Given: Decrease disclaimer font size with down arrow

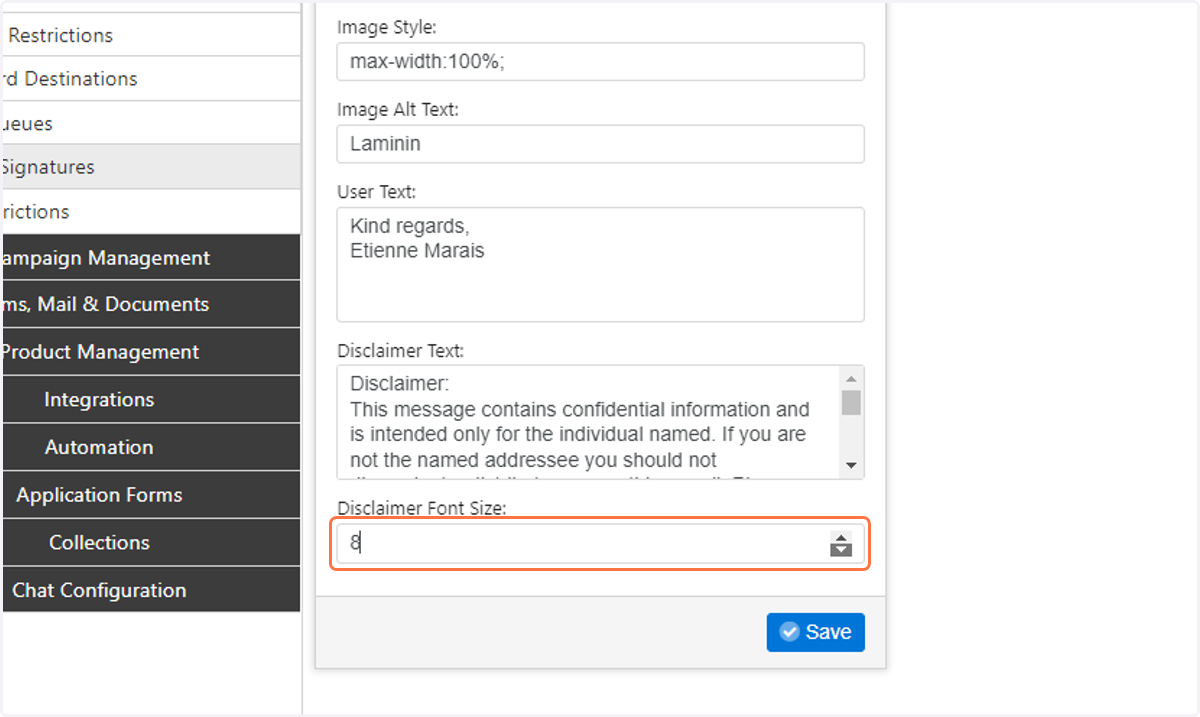Looking at the screenshot, I should [x=841, y=549].
